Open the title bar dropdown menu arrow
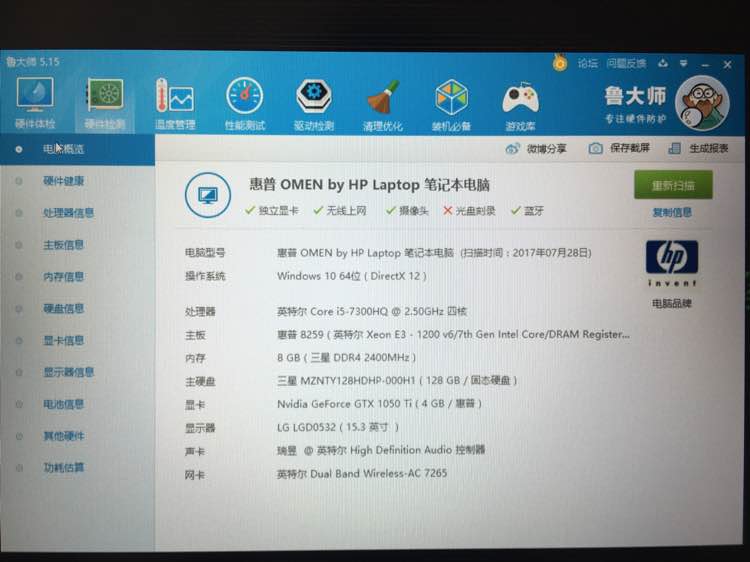This screenshot has width=750, height=562. pyautogui.click(x=684, y=63)
